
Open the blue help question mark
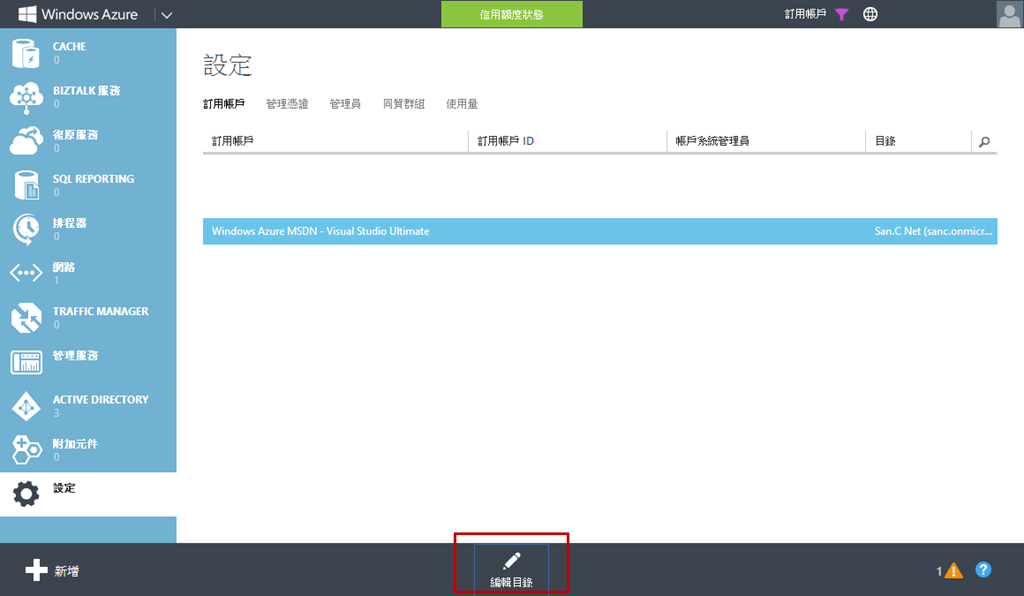coord(983,570)
